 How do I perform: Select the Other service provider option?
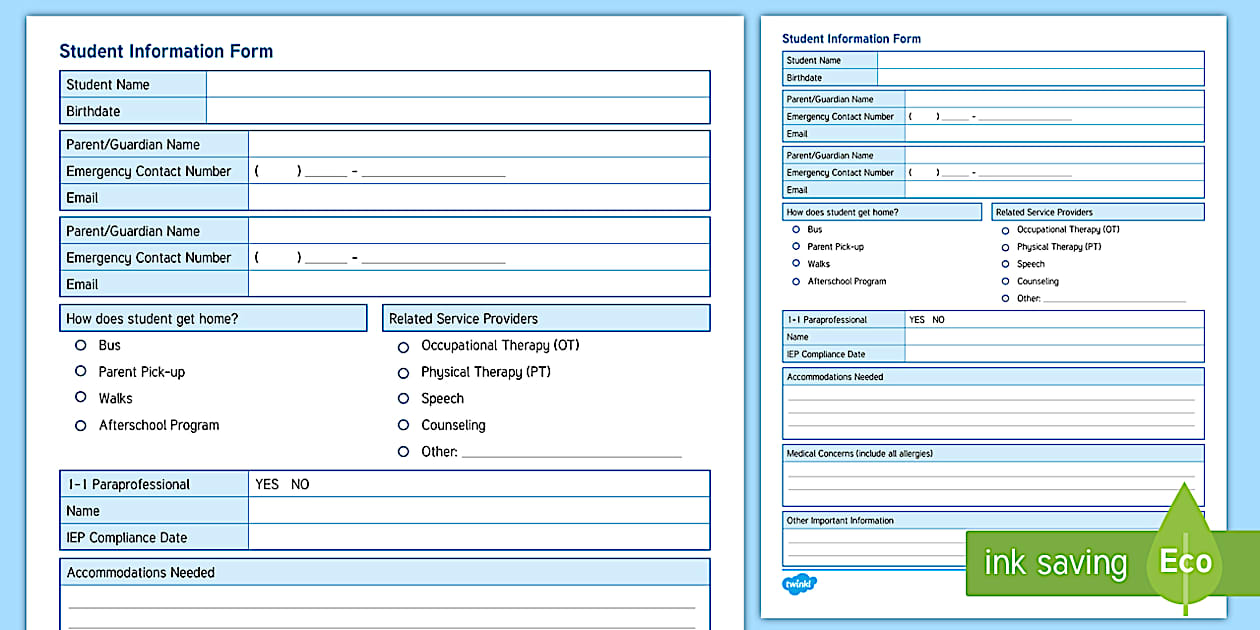tap(405, 451)
